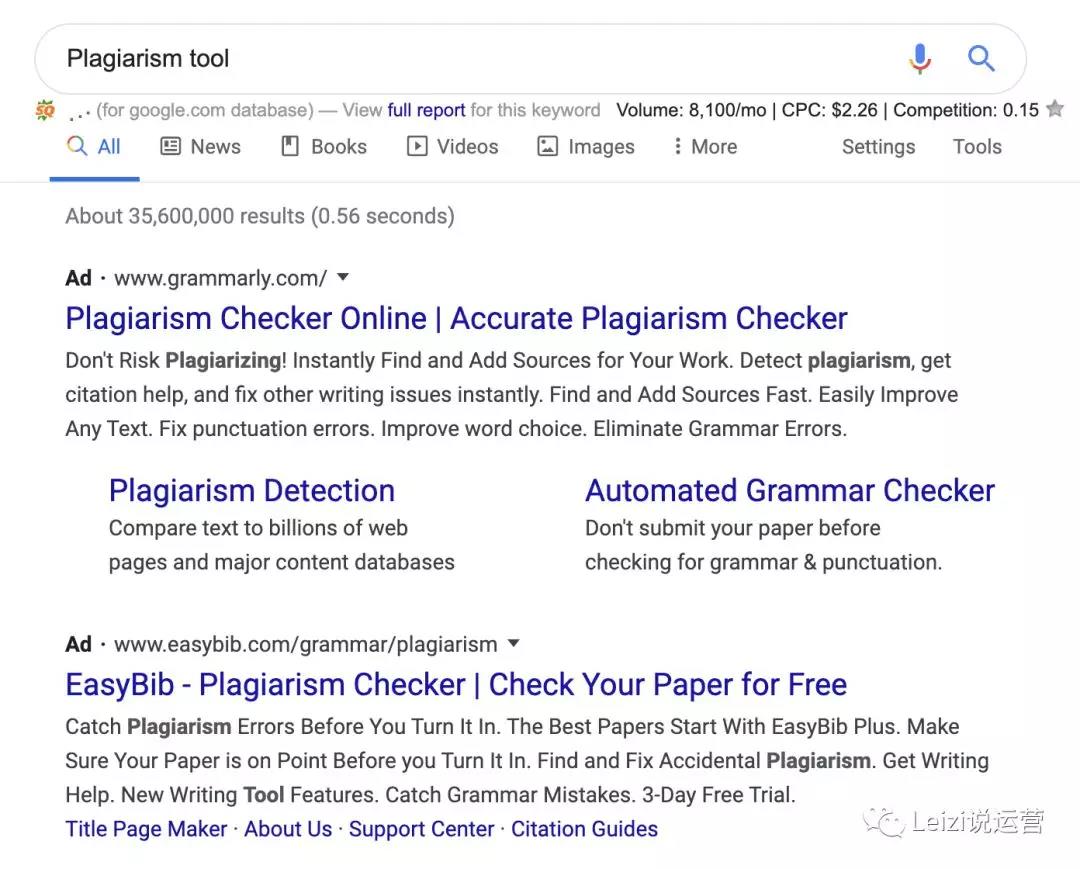The image size is (1080, 869).
Task: Expand the grammarly.com ad dropdown arrow
Action: (343, 277)
